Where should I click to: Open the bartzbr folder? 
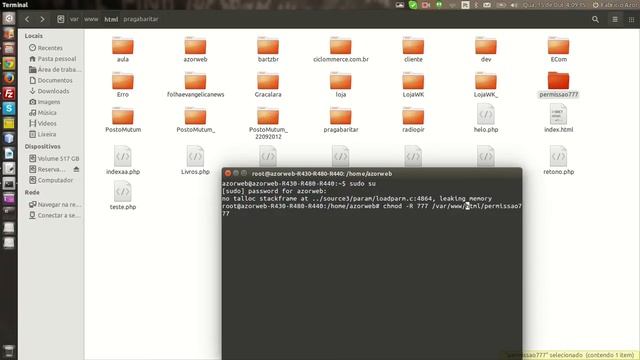[x=268, y=49]
